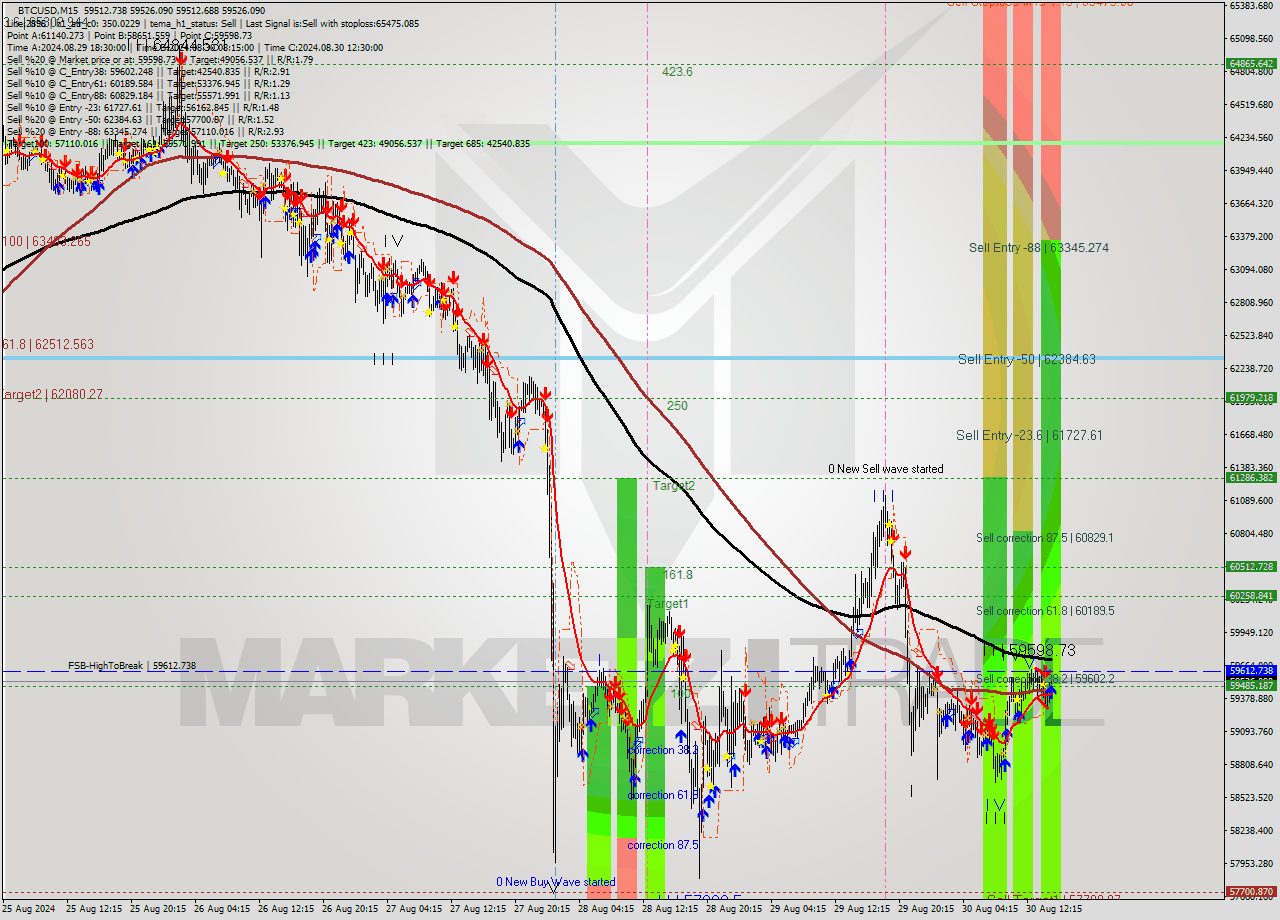Click the 'FSB-HighToBreak | 59612.738' label
The image size is (1280, 920).
[132, 666]
